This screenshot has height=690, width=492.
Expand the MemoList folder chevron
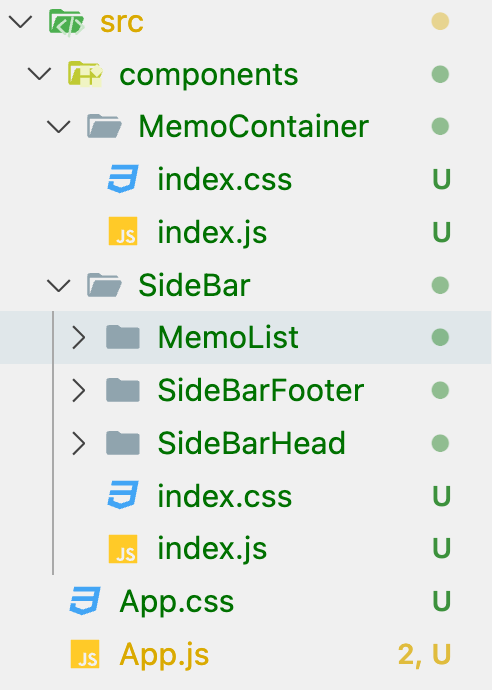pyautogui.click(x=78, y=338)
